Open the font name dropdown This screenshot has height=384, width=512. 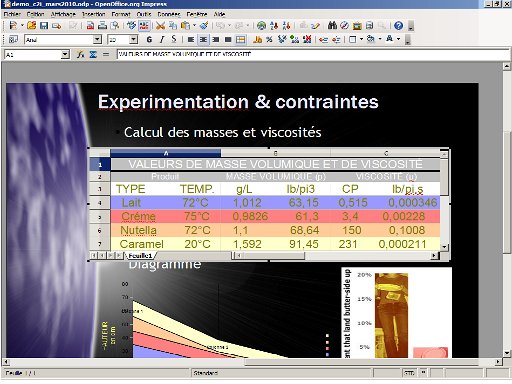click(97, 40)
